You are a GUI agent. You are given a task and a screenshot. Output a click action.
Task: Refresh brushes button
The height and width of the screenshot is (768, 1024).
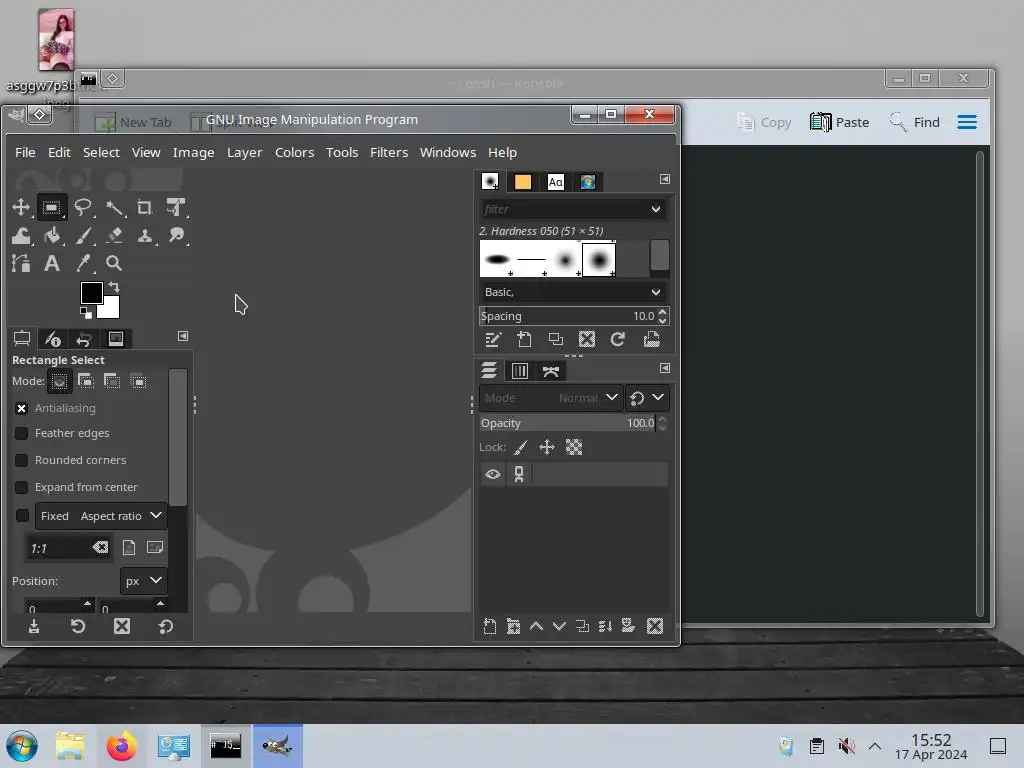pyautogui.click(x=618, y=340)
